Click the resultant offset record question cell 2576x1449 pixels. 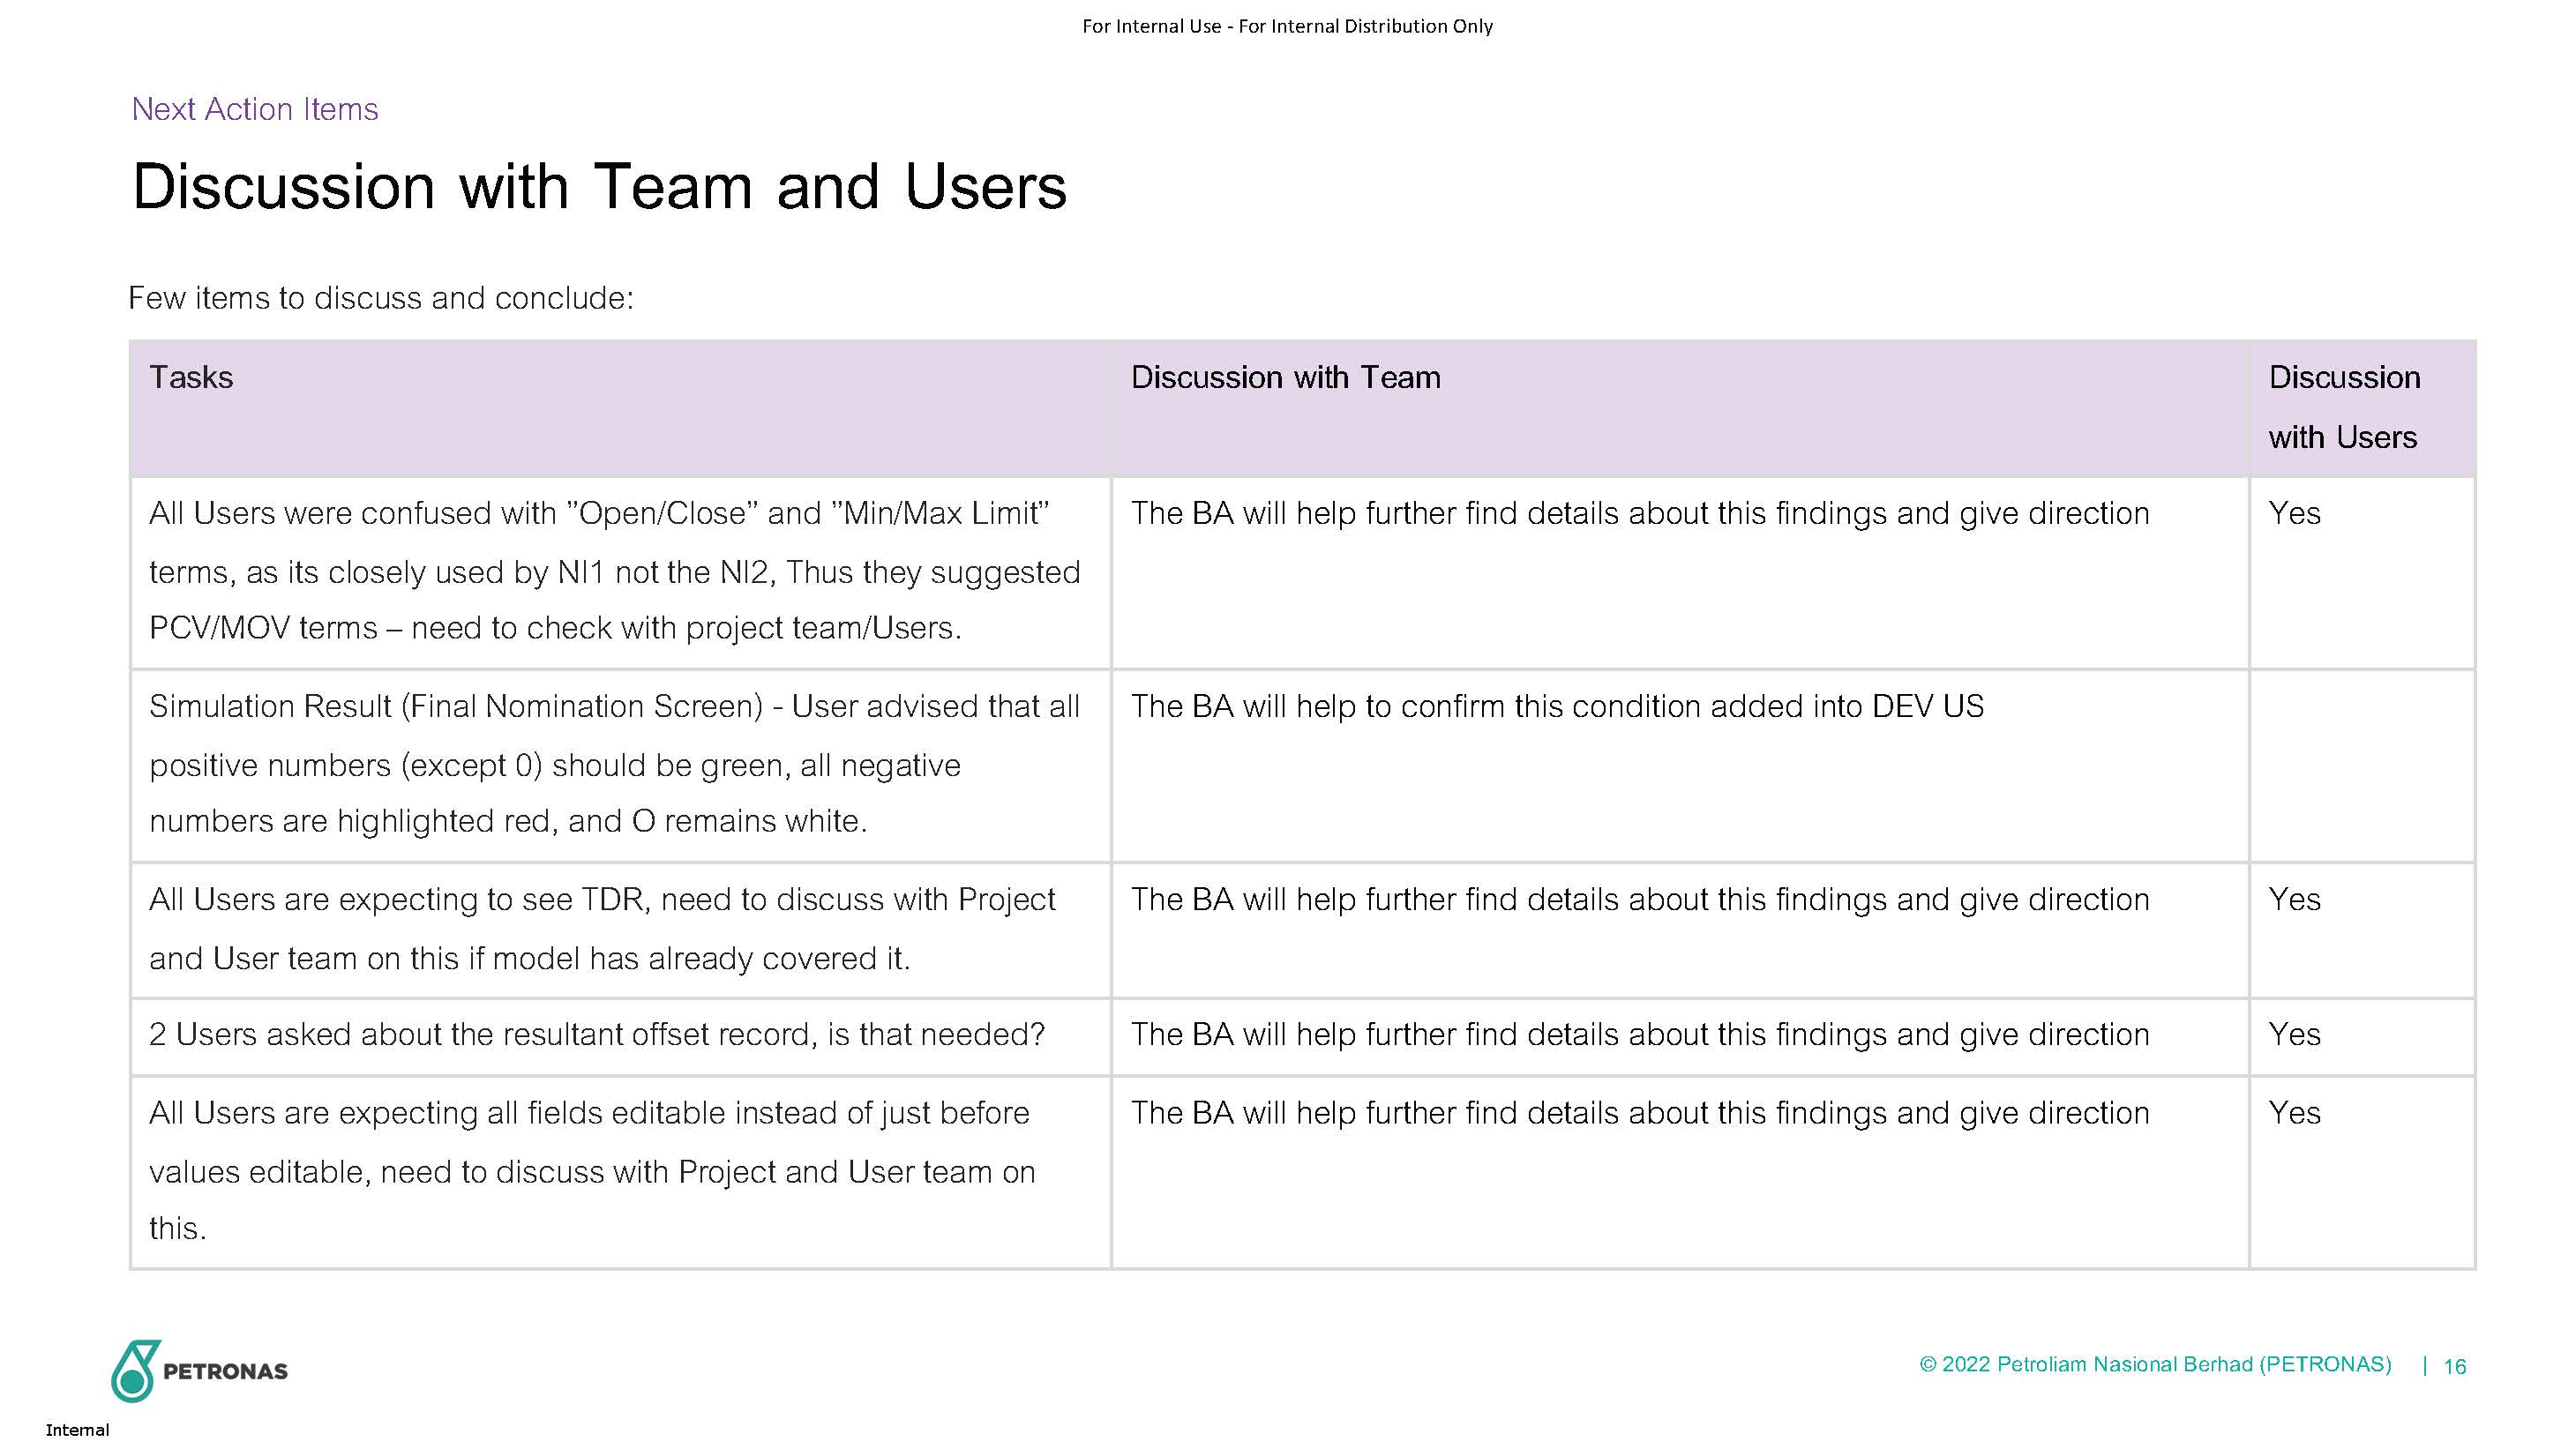click(597, 1035)
